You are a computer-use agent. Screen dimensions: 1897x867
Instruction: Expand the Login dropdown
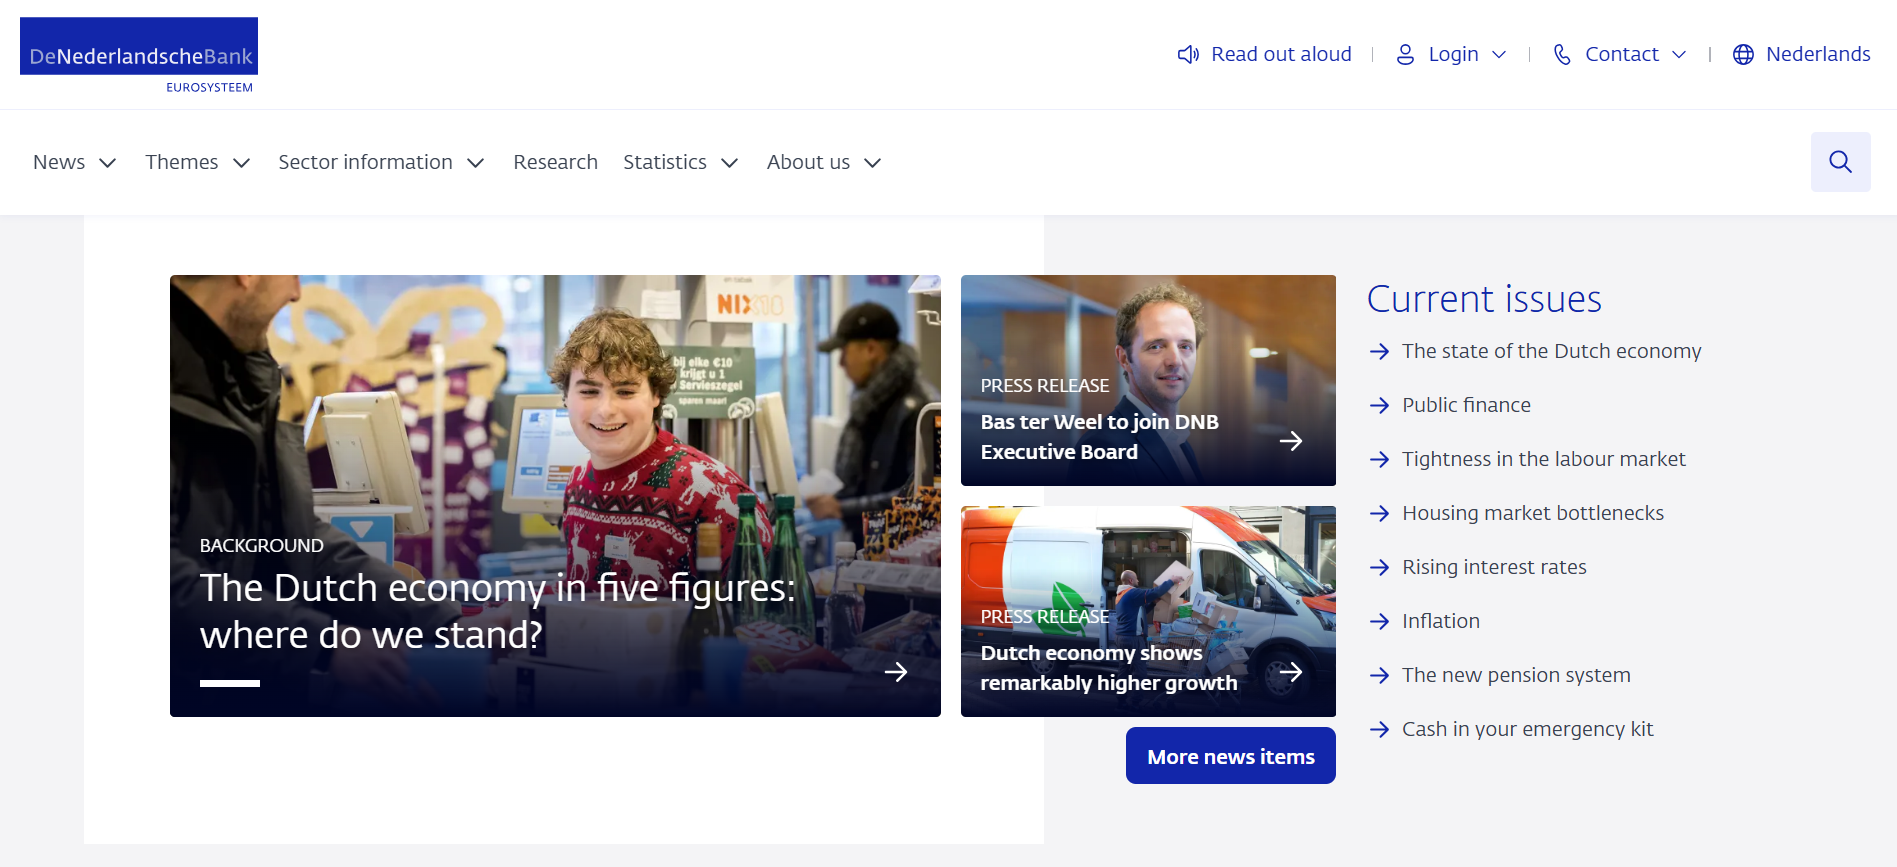click(1499, 55)
